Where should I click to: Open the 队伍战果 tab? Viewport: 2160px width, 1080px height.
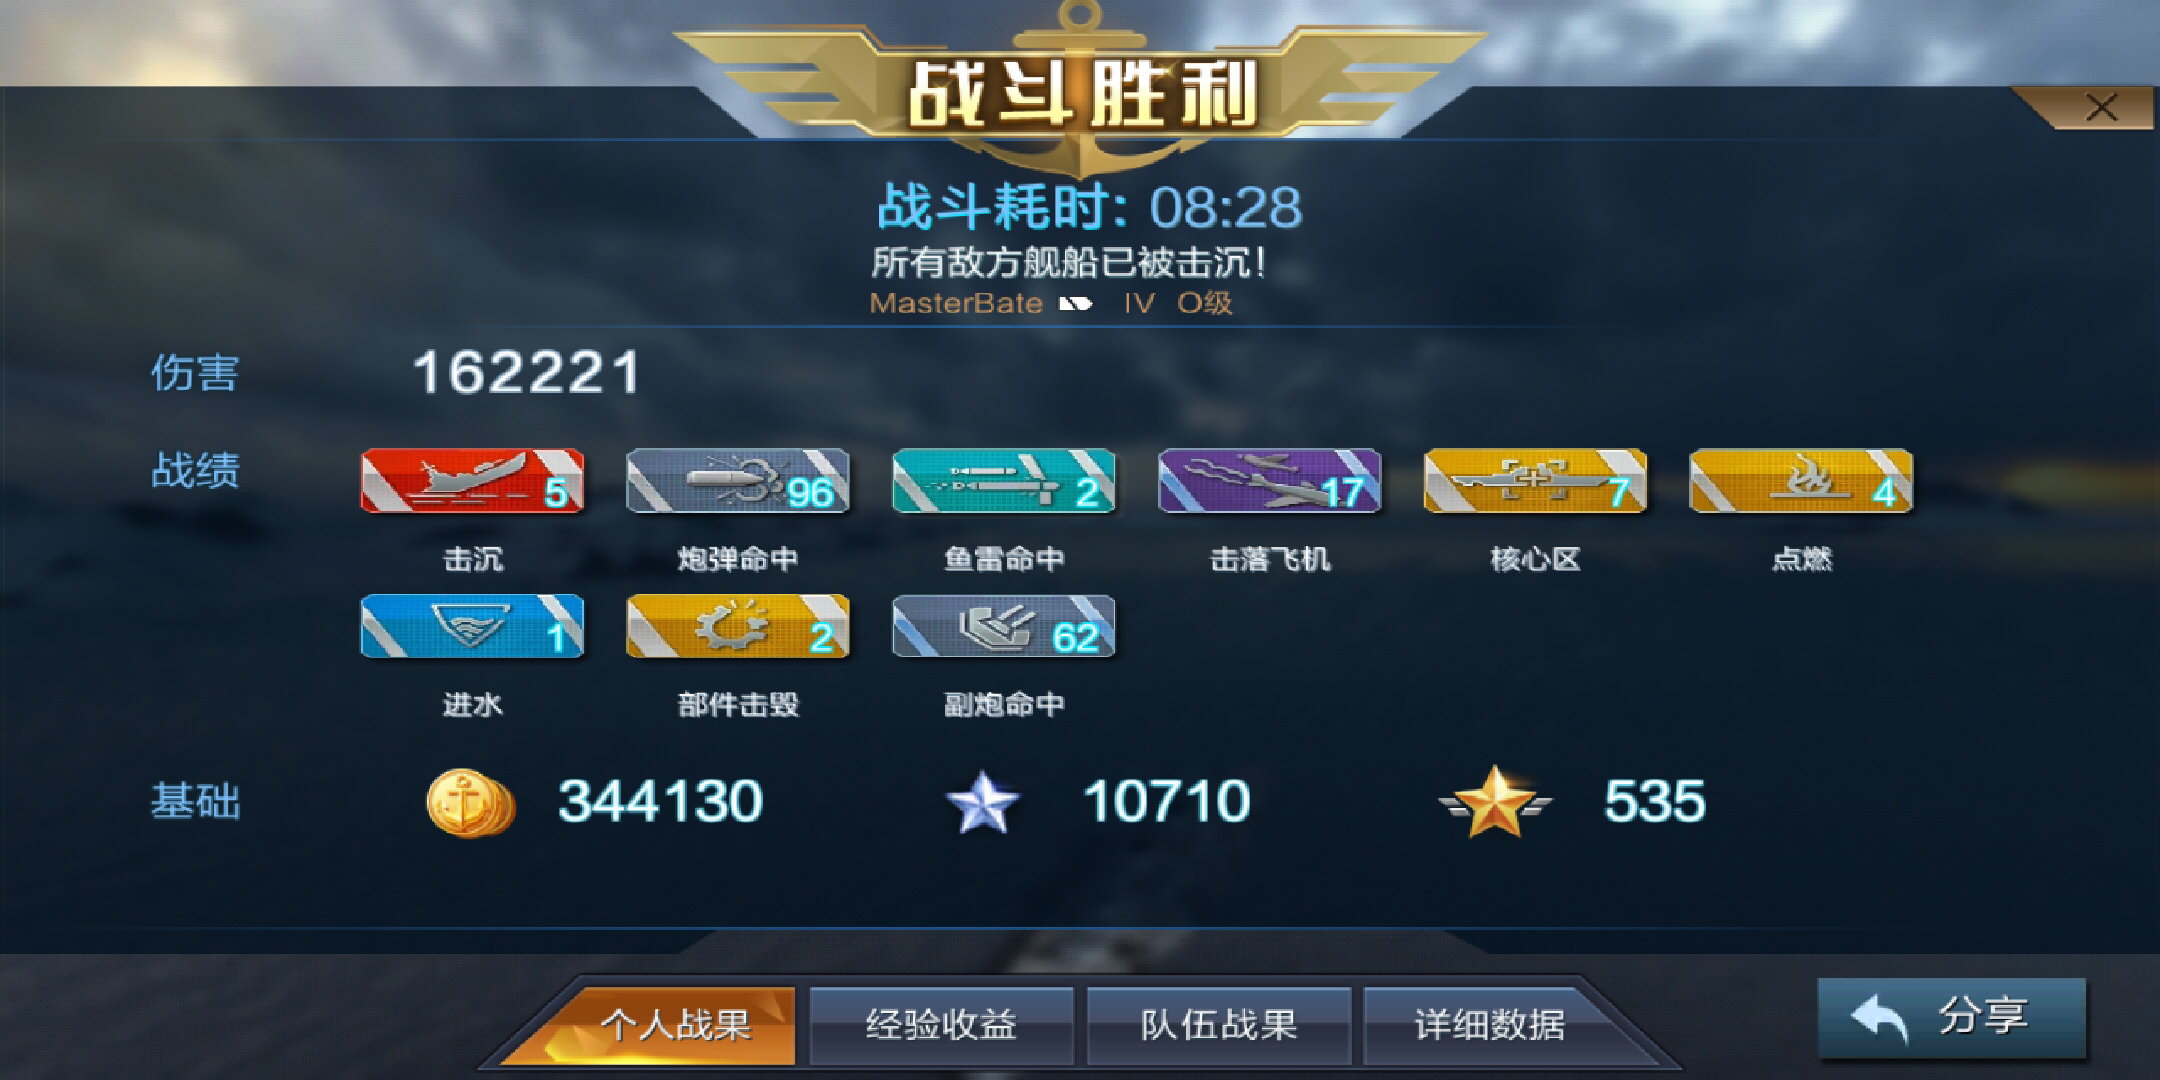click(x=1219, y=1025)
